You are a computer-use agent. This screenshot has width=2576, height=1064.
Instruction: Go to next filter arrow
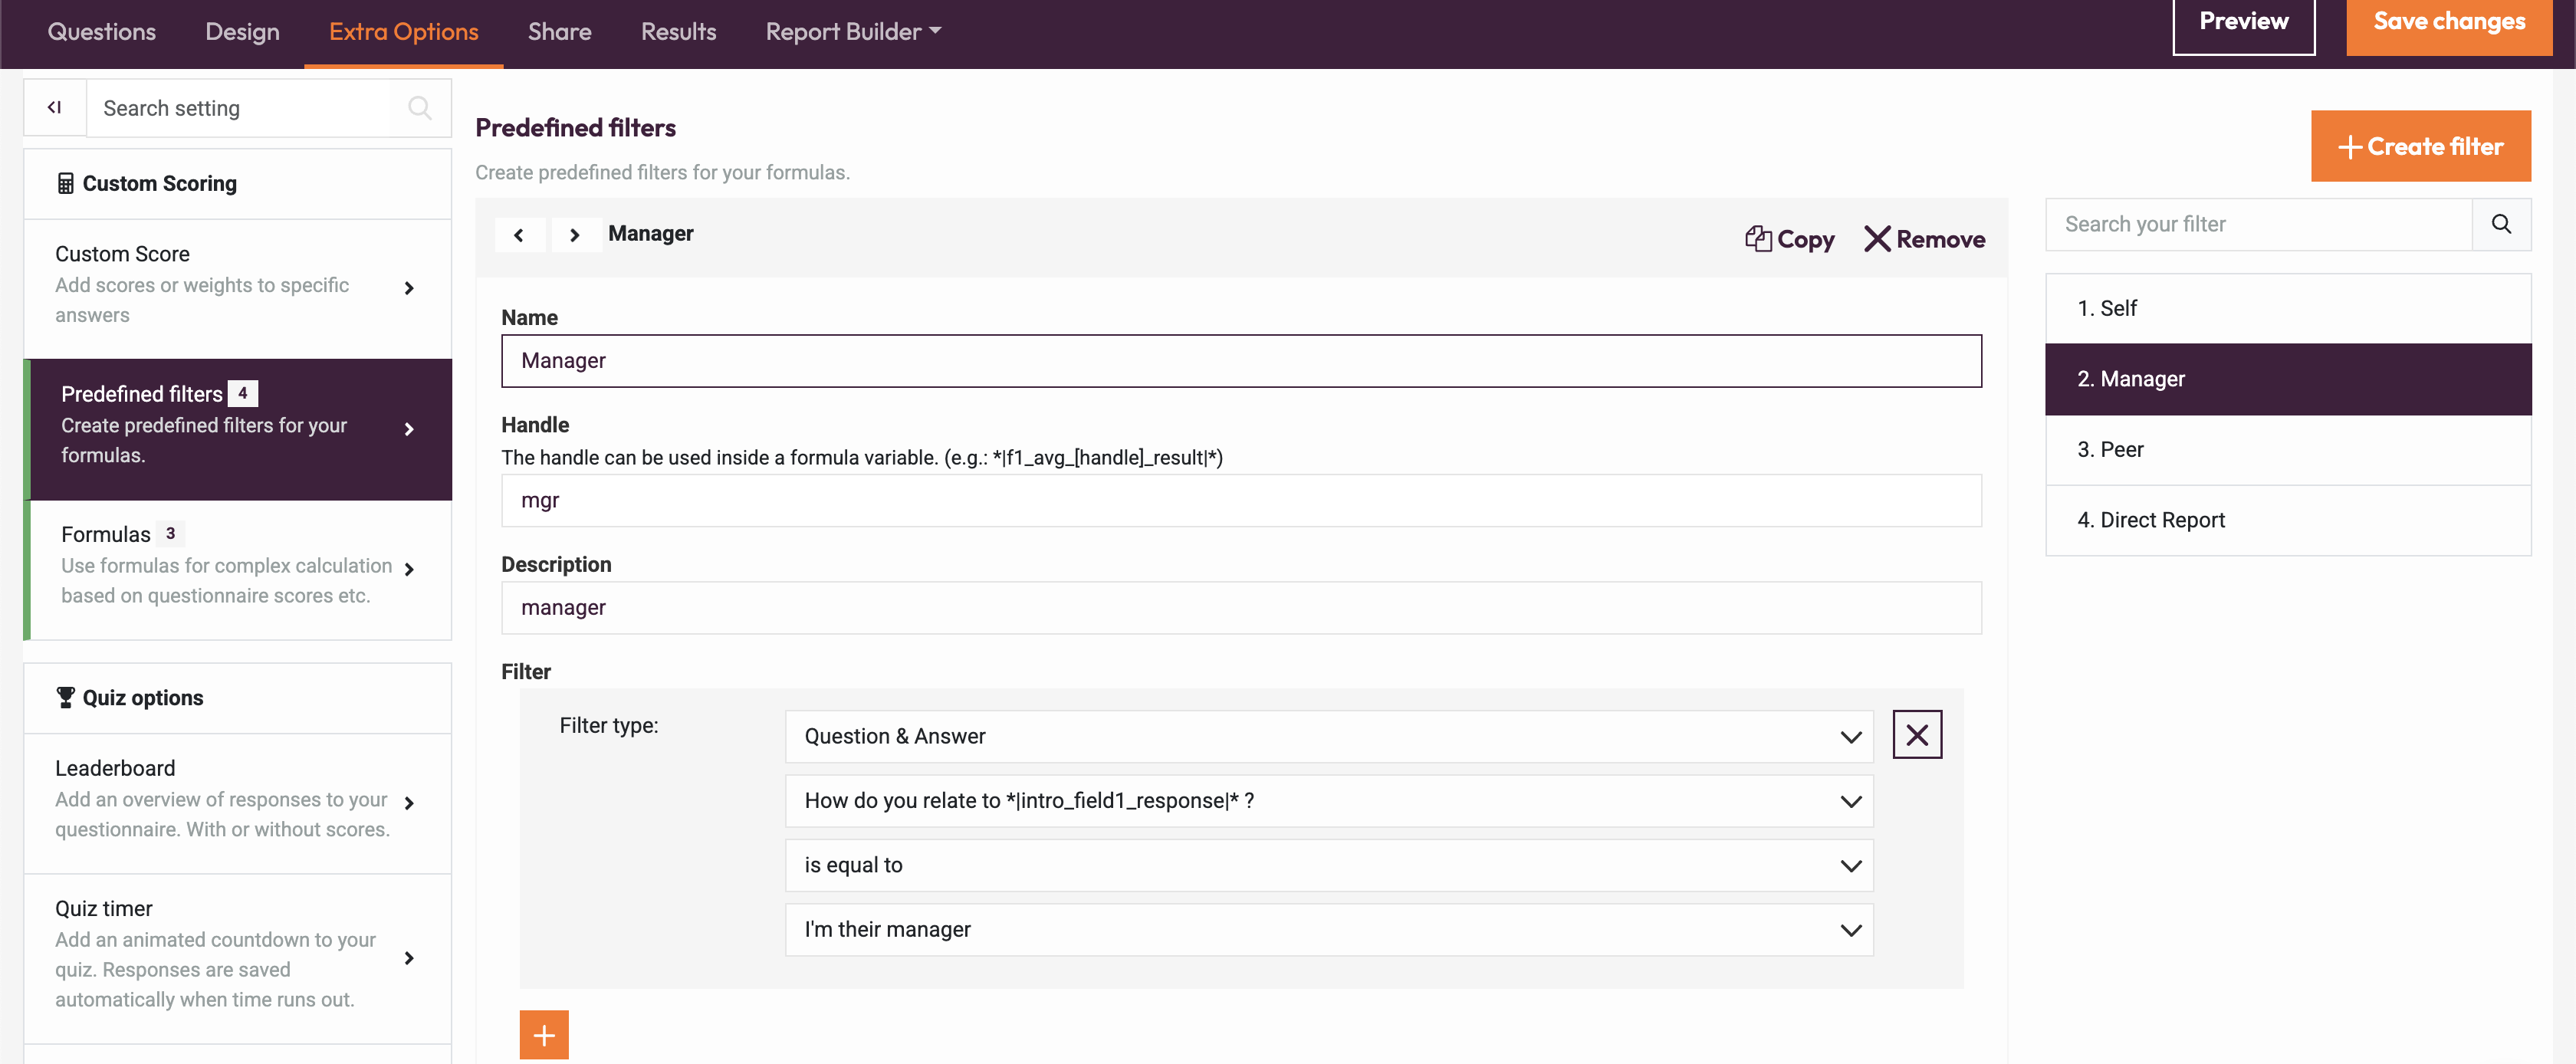pyautogui.click(x=574, y=235)
